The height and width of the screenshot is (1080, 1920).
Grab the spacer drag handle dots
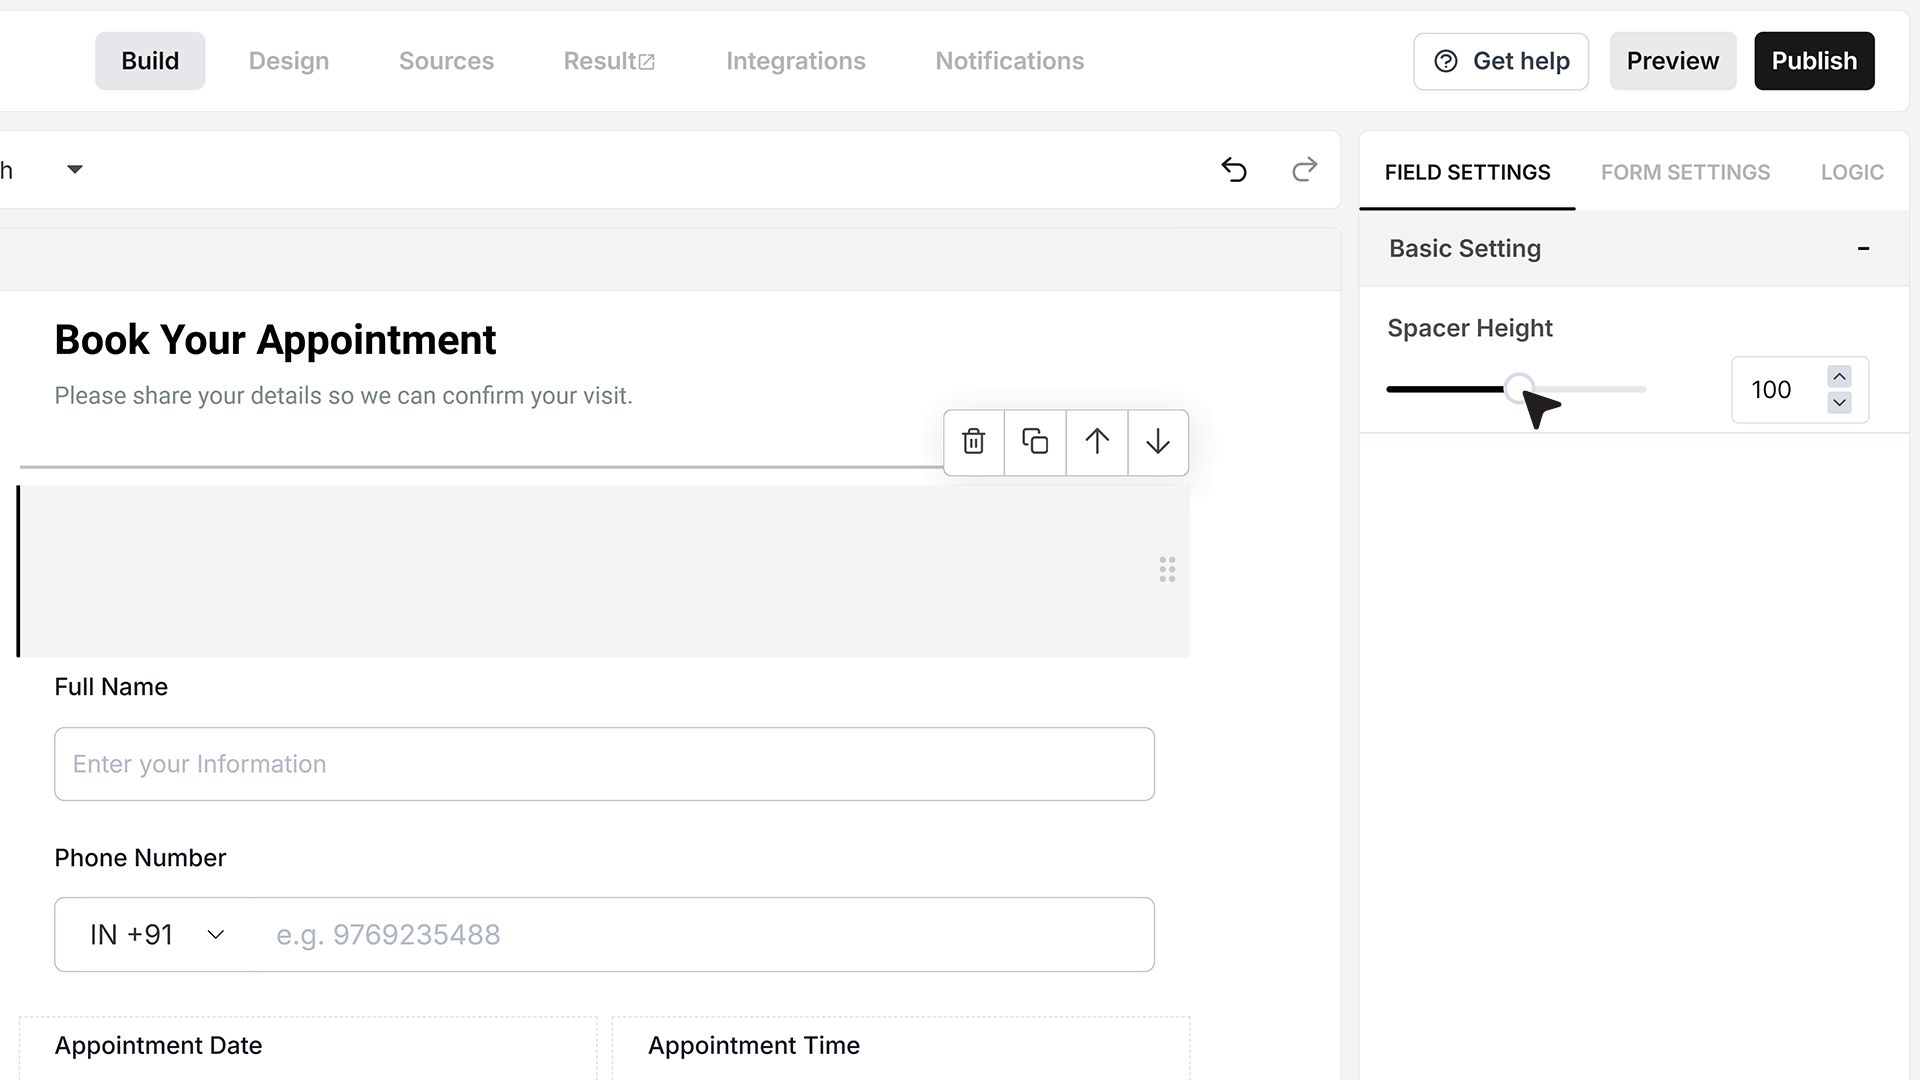click(1167, 570)
